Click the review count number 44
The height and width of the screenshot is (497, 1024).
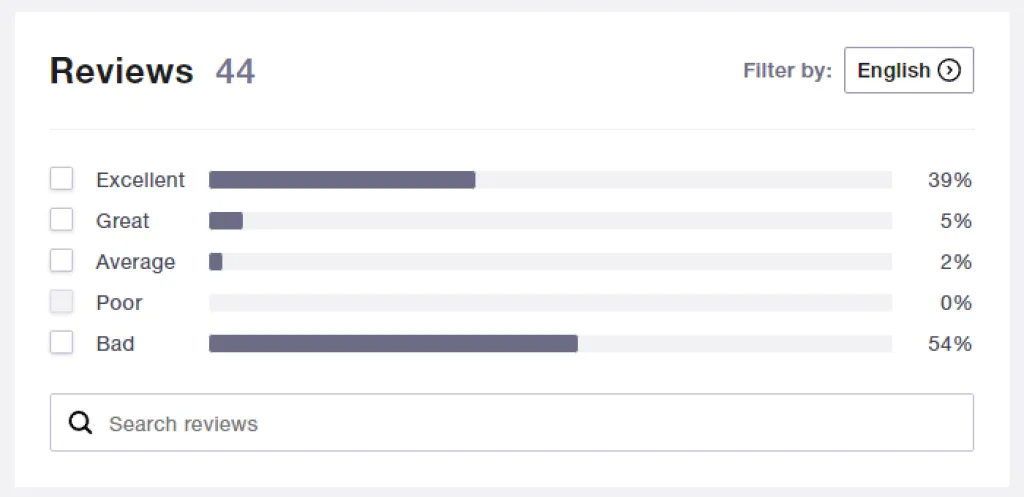[x=235, y=72]
